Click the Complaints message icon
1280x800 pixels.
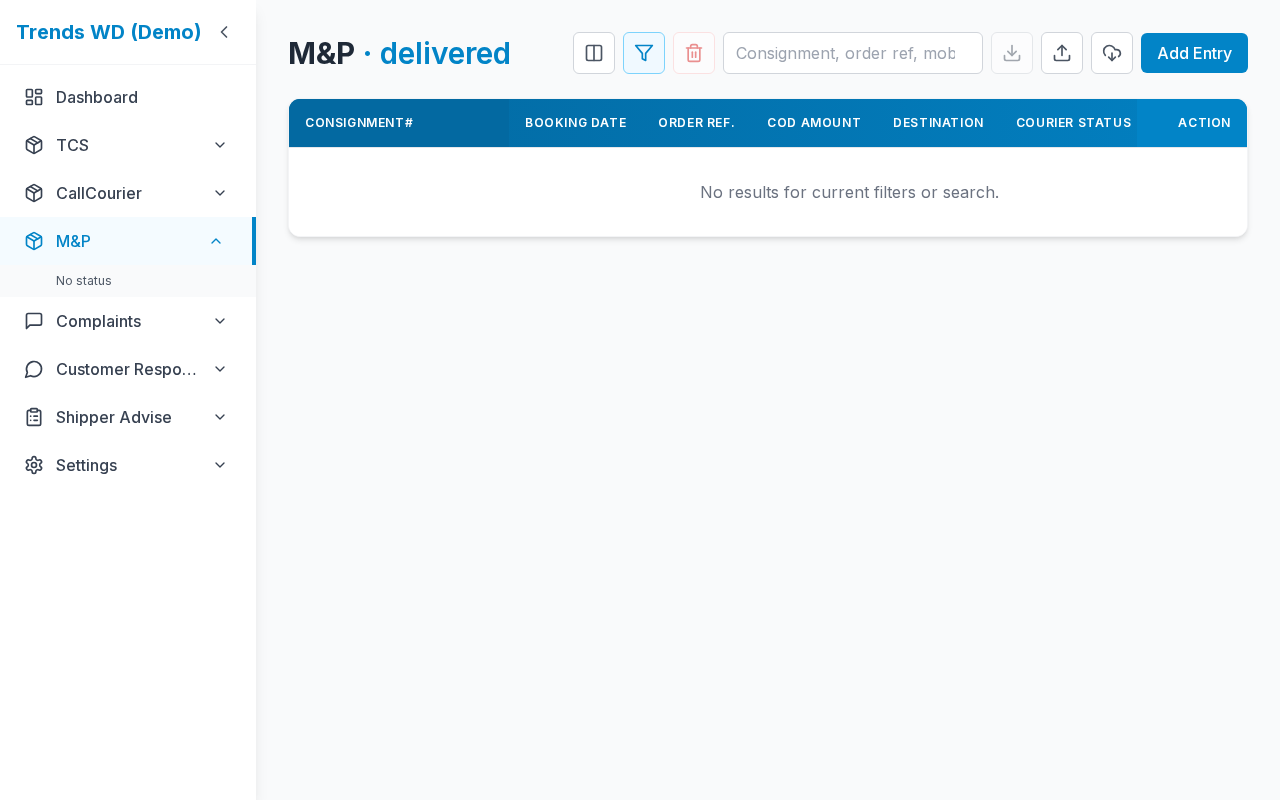click(34, 321)
